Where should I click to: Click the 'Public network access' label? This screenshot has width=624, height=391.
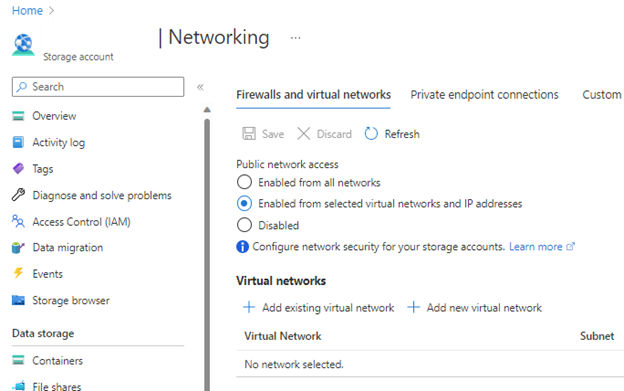point(287,164)
